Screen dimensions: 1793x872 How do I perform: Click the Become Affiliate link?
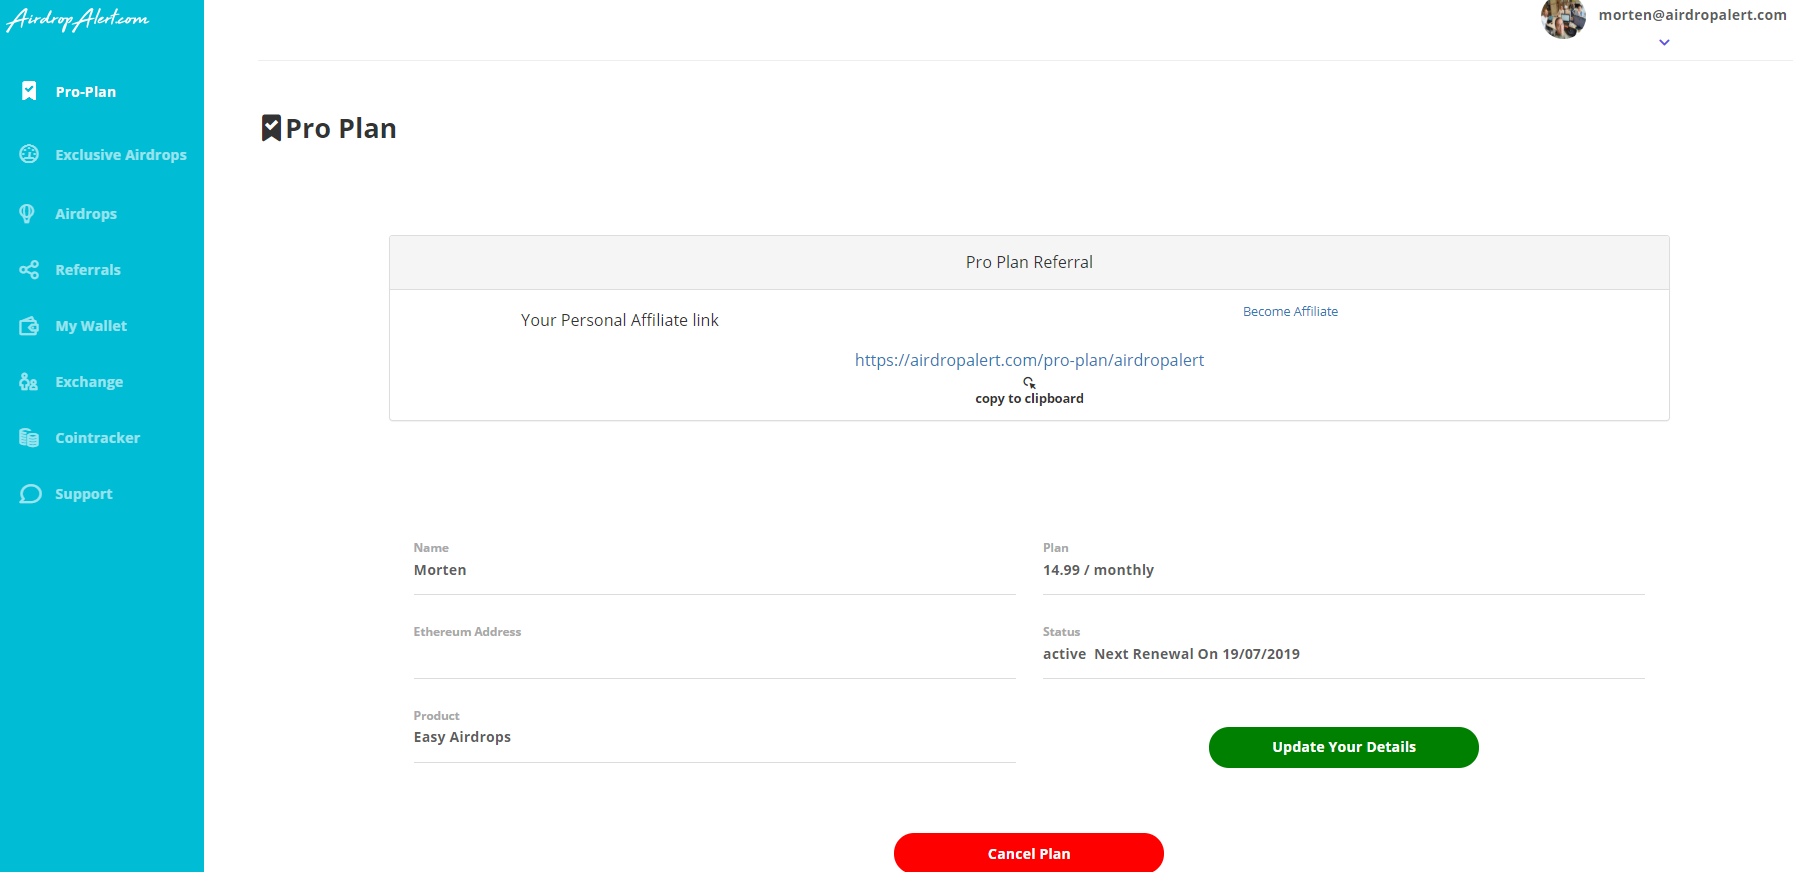[x=1290, y=312]
